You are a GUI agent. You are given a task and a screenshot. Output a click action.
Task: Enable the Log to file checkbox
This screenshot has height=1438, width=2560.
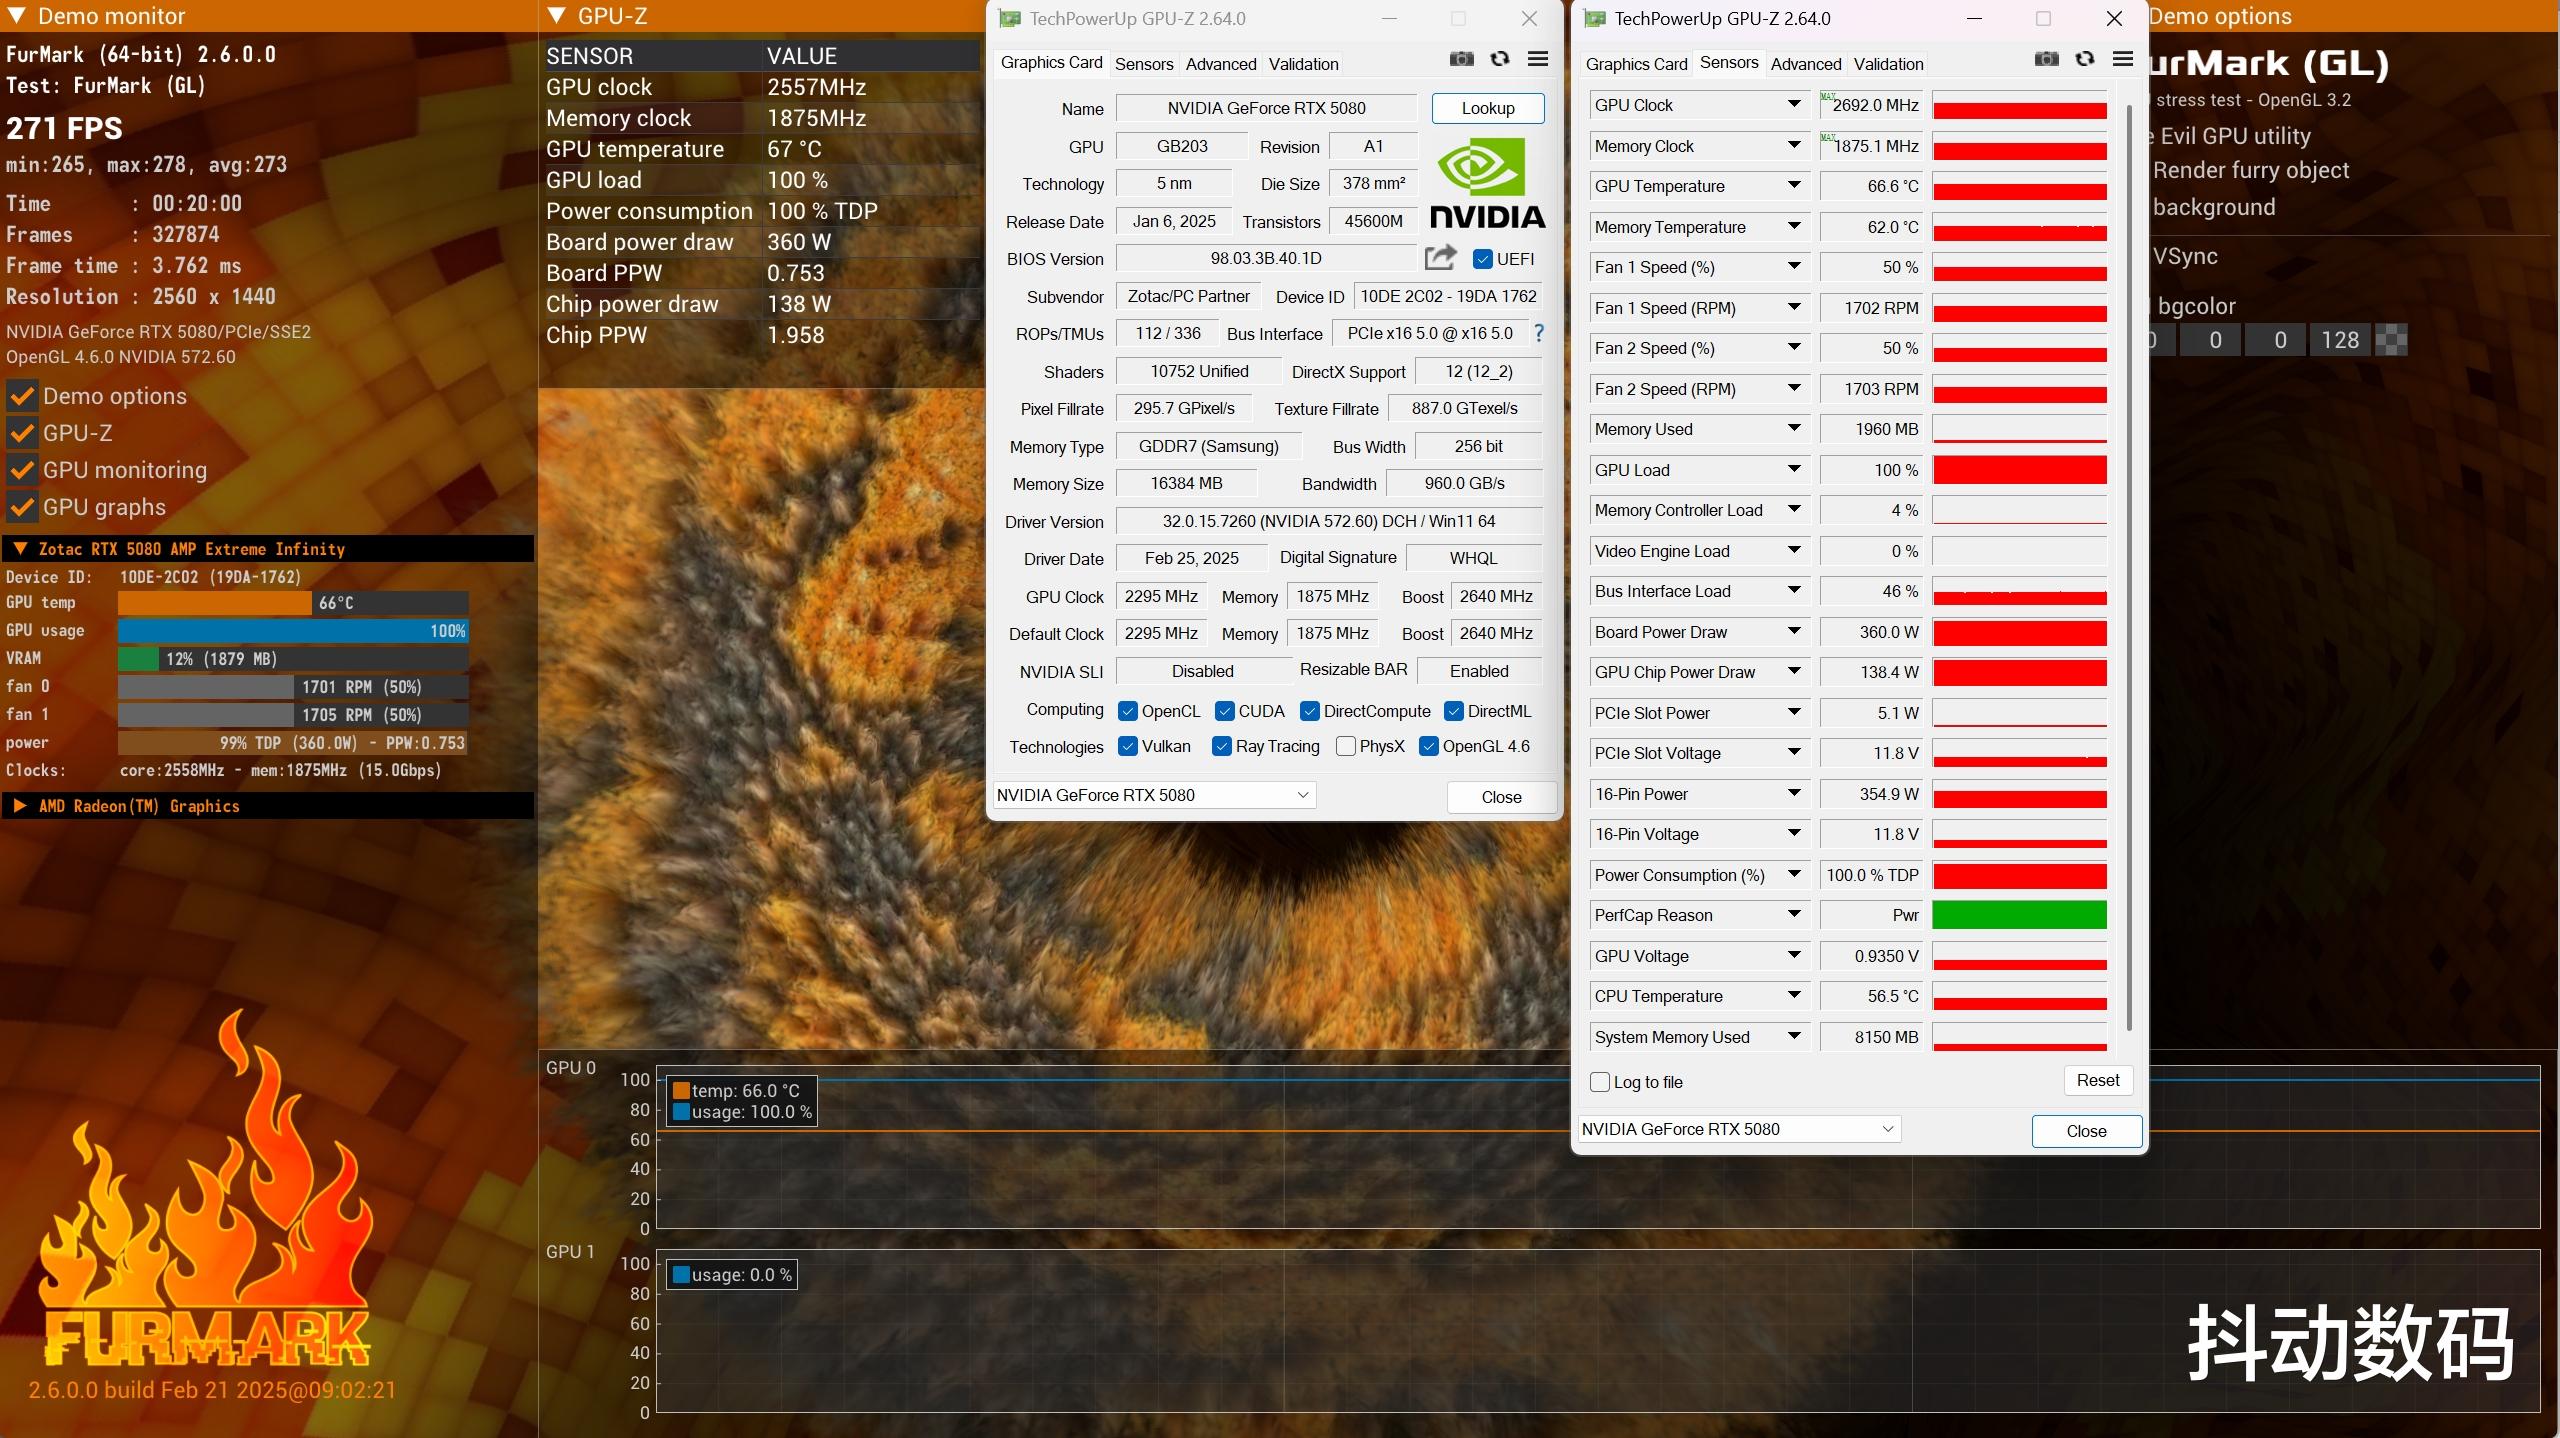coord(1600,1082)
